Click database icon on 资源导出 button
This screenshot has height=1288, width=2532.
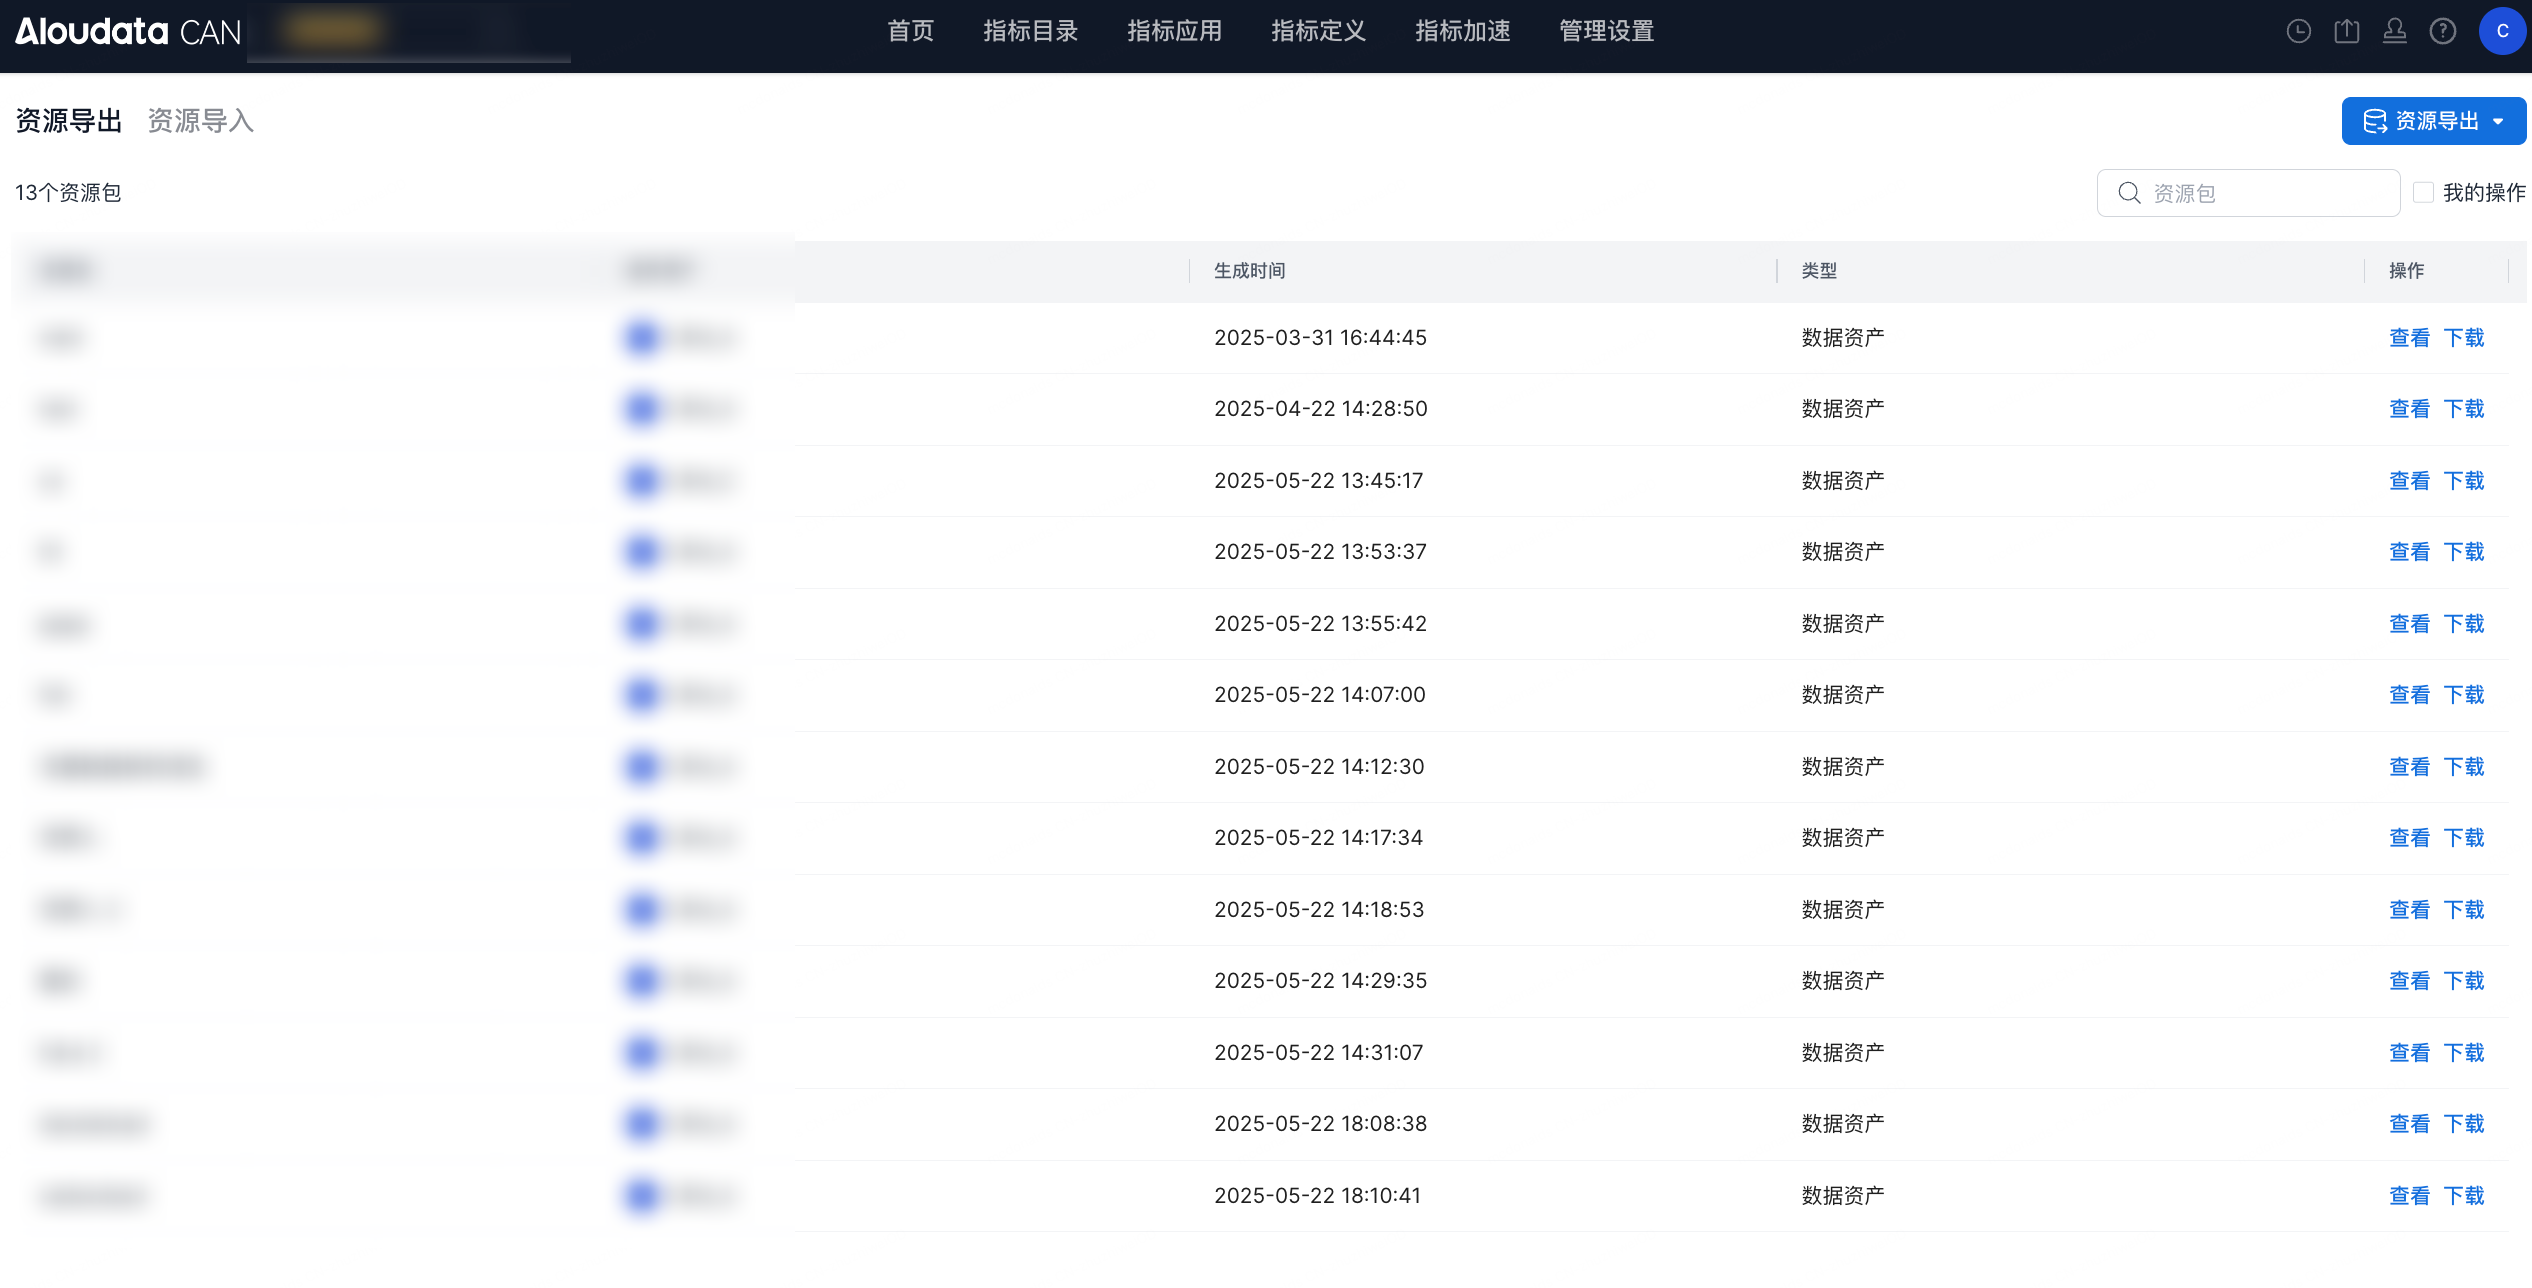pyautogui.click(x=2374, y=121)
